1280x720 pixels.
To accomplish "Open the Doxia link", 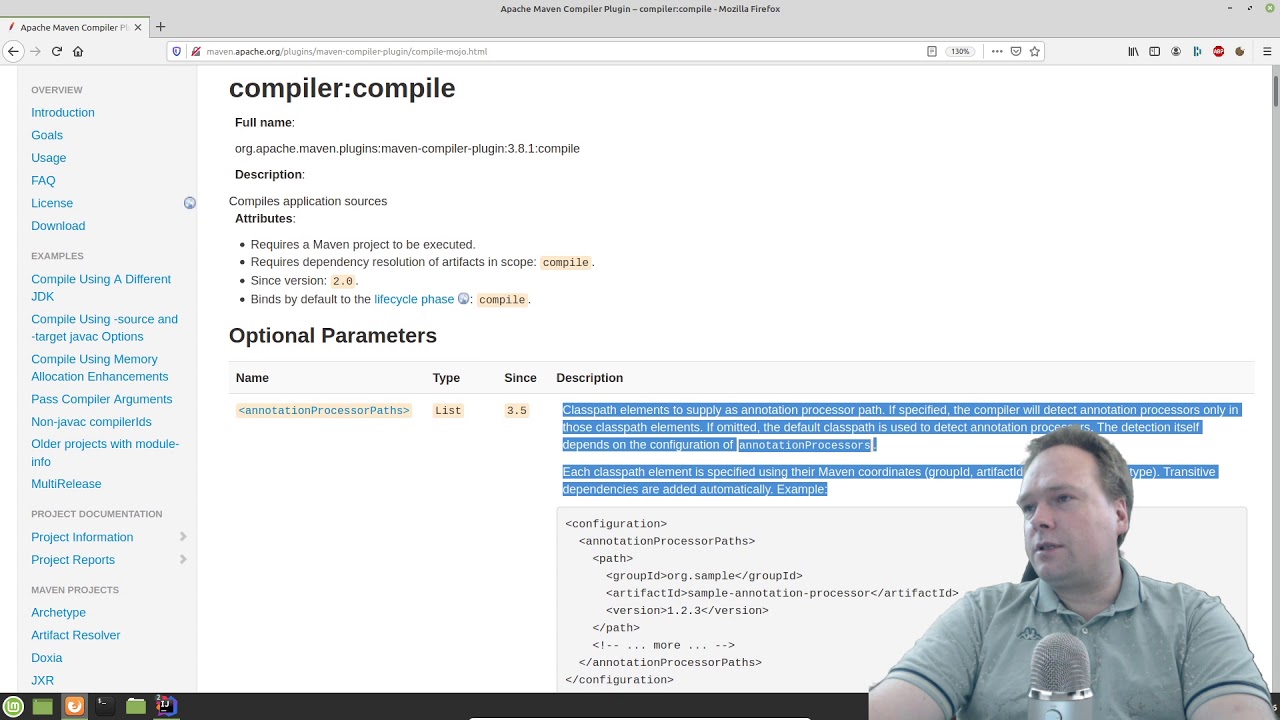I will pos(47,658).
